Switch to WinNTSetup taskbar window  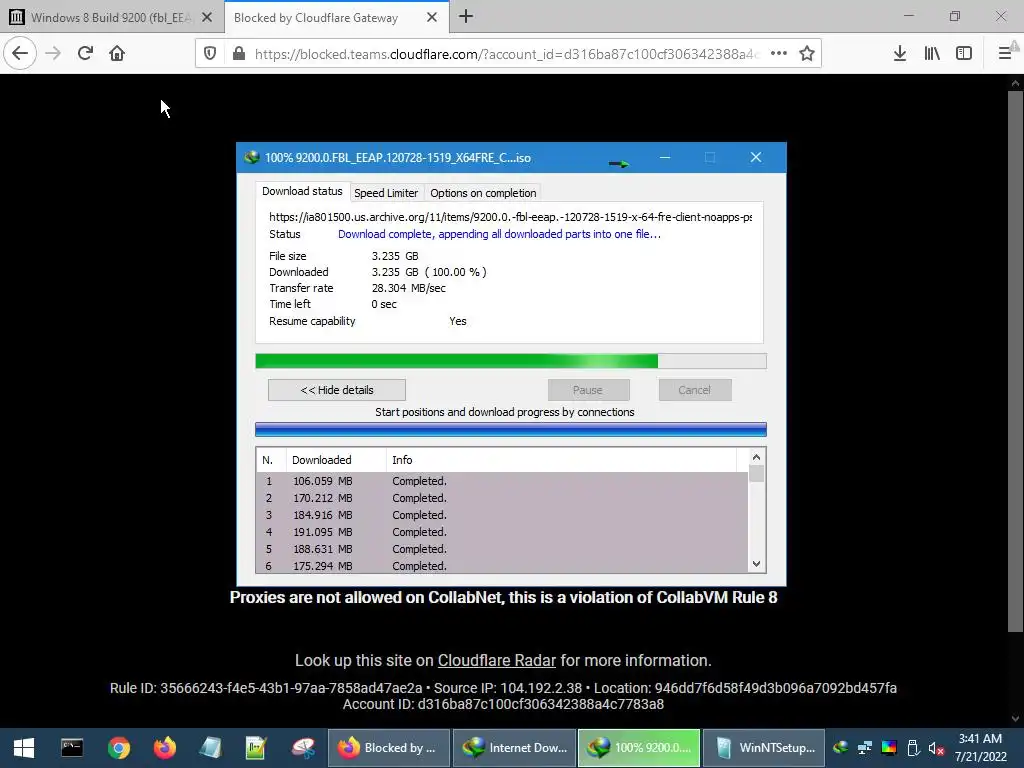765,748
